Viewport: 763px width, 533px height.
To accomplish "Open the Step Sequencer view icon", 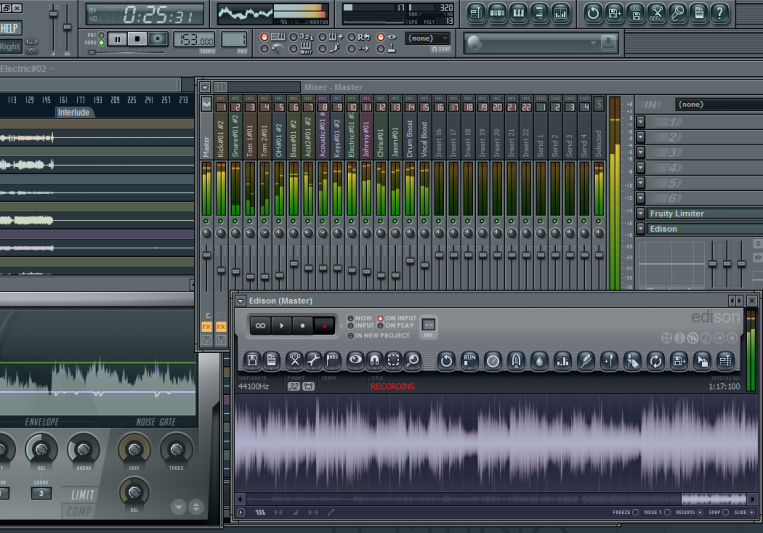I will point(497,13).
